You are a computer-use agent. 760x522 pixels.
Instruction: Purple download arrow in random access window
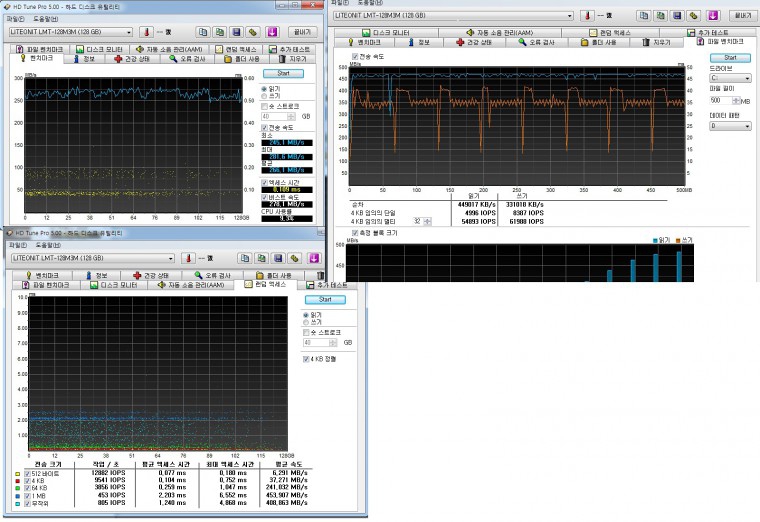click(314, 258)
